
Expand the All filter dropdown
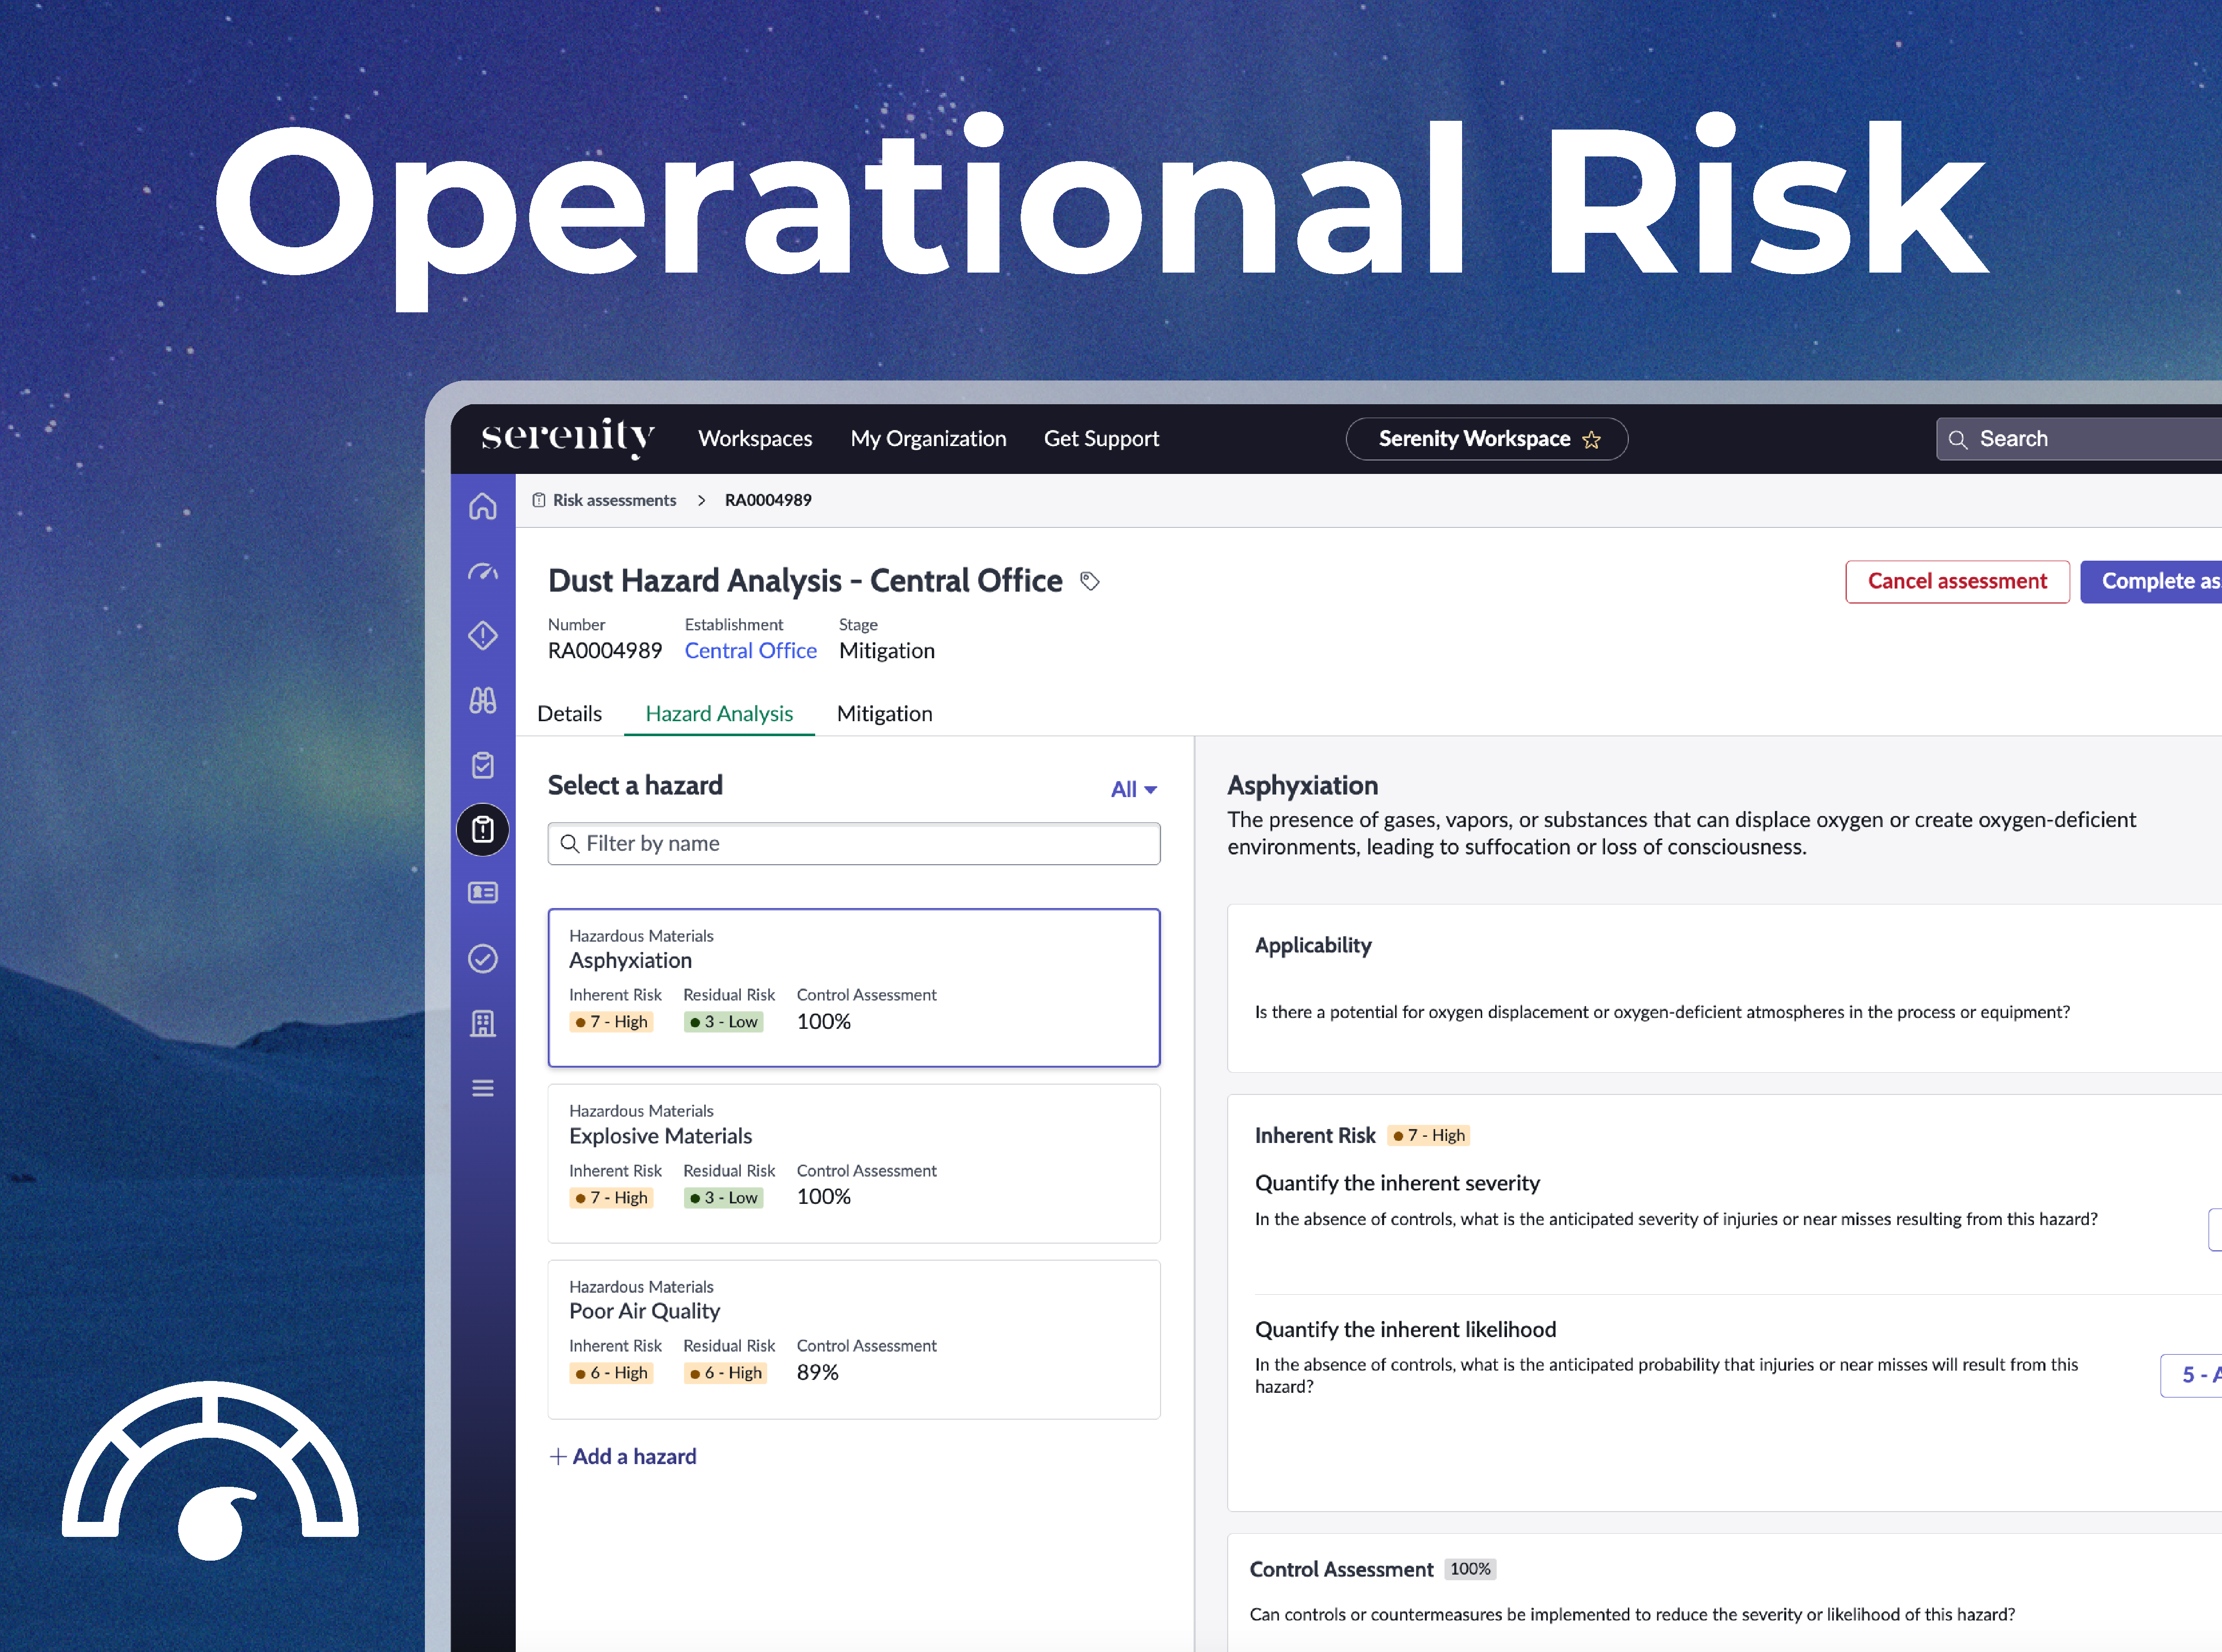[1133, 790]
